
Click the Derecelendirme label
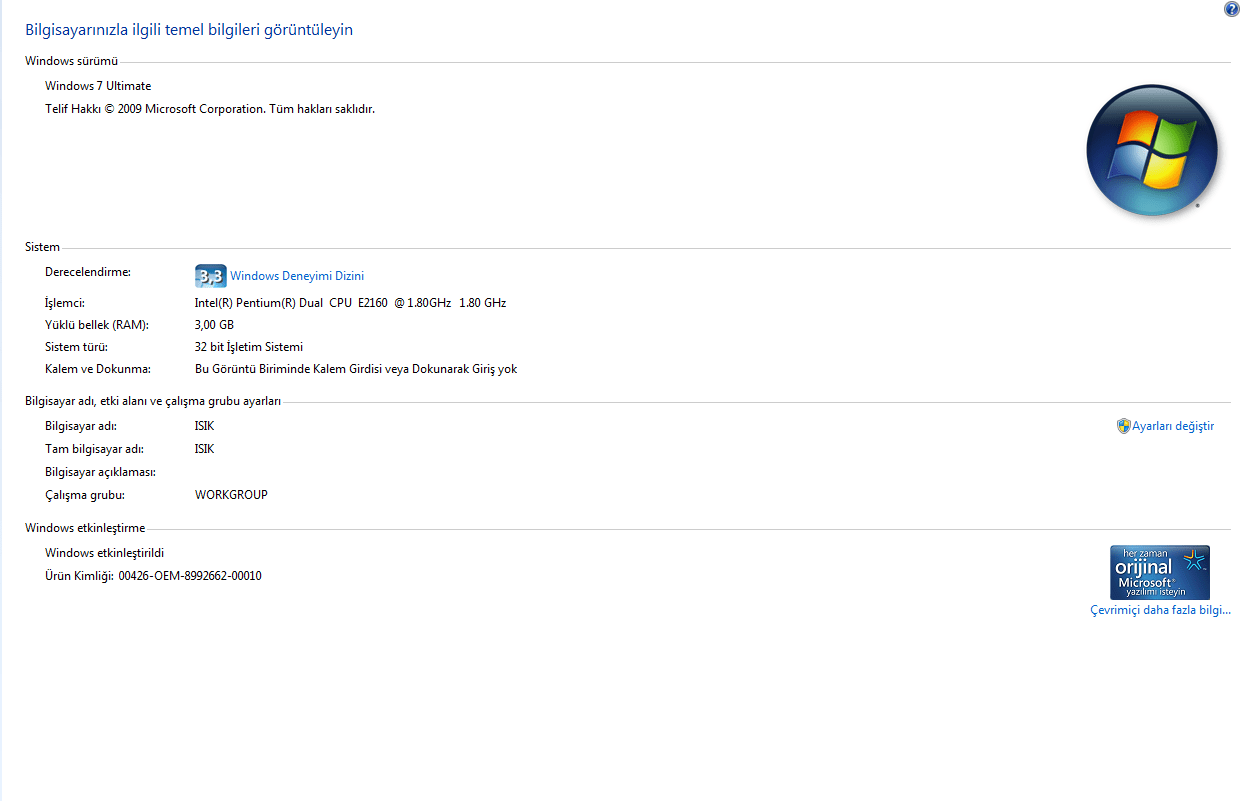(88, 272)
